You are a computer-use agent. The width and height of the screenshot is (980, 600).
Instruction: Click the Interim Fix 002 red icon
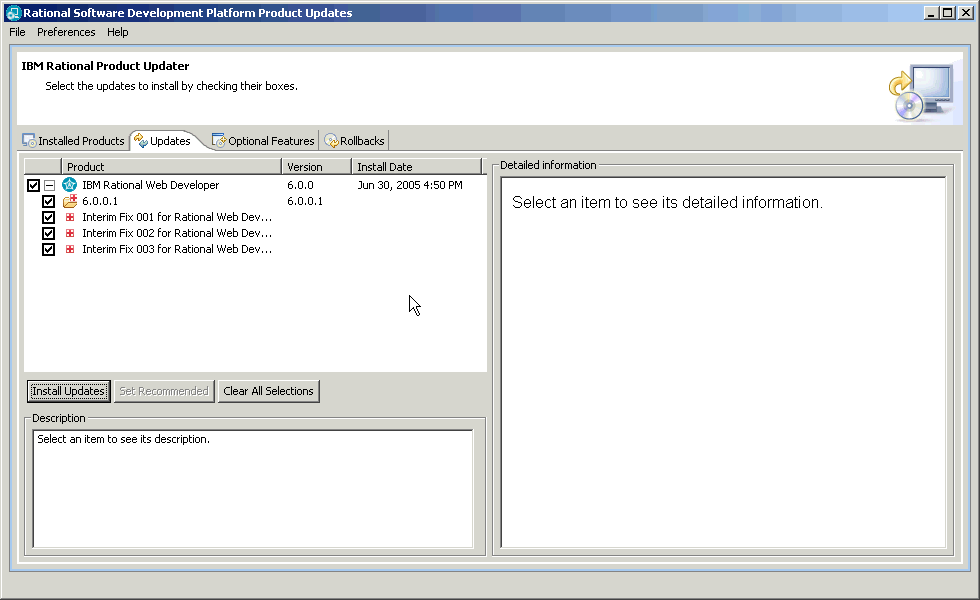[x=70, y=233]
